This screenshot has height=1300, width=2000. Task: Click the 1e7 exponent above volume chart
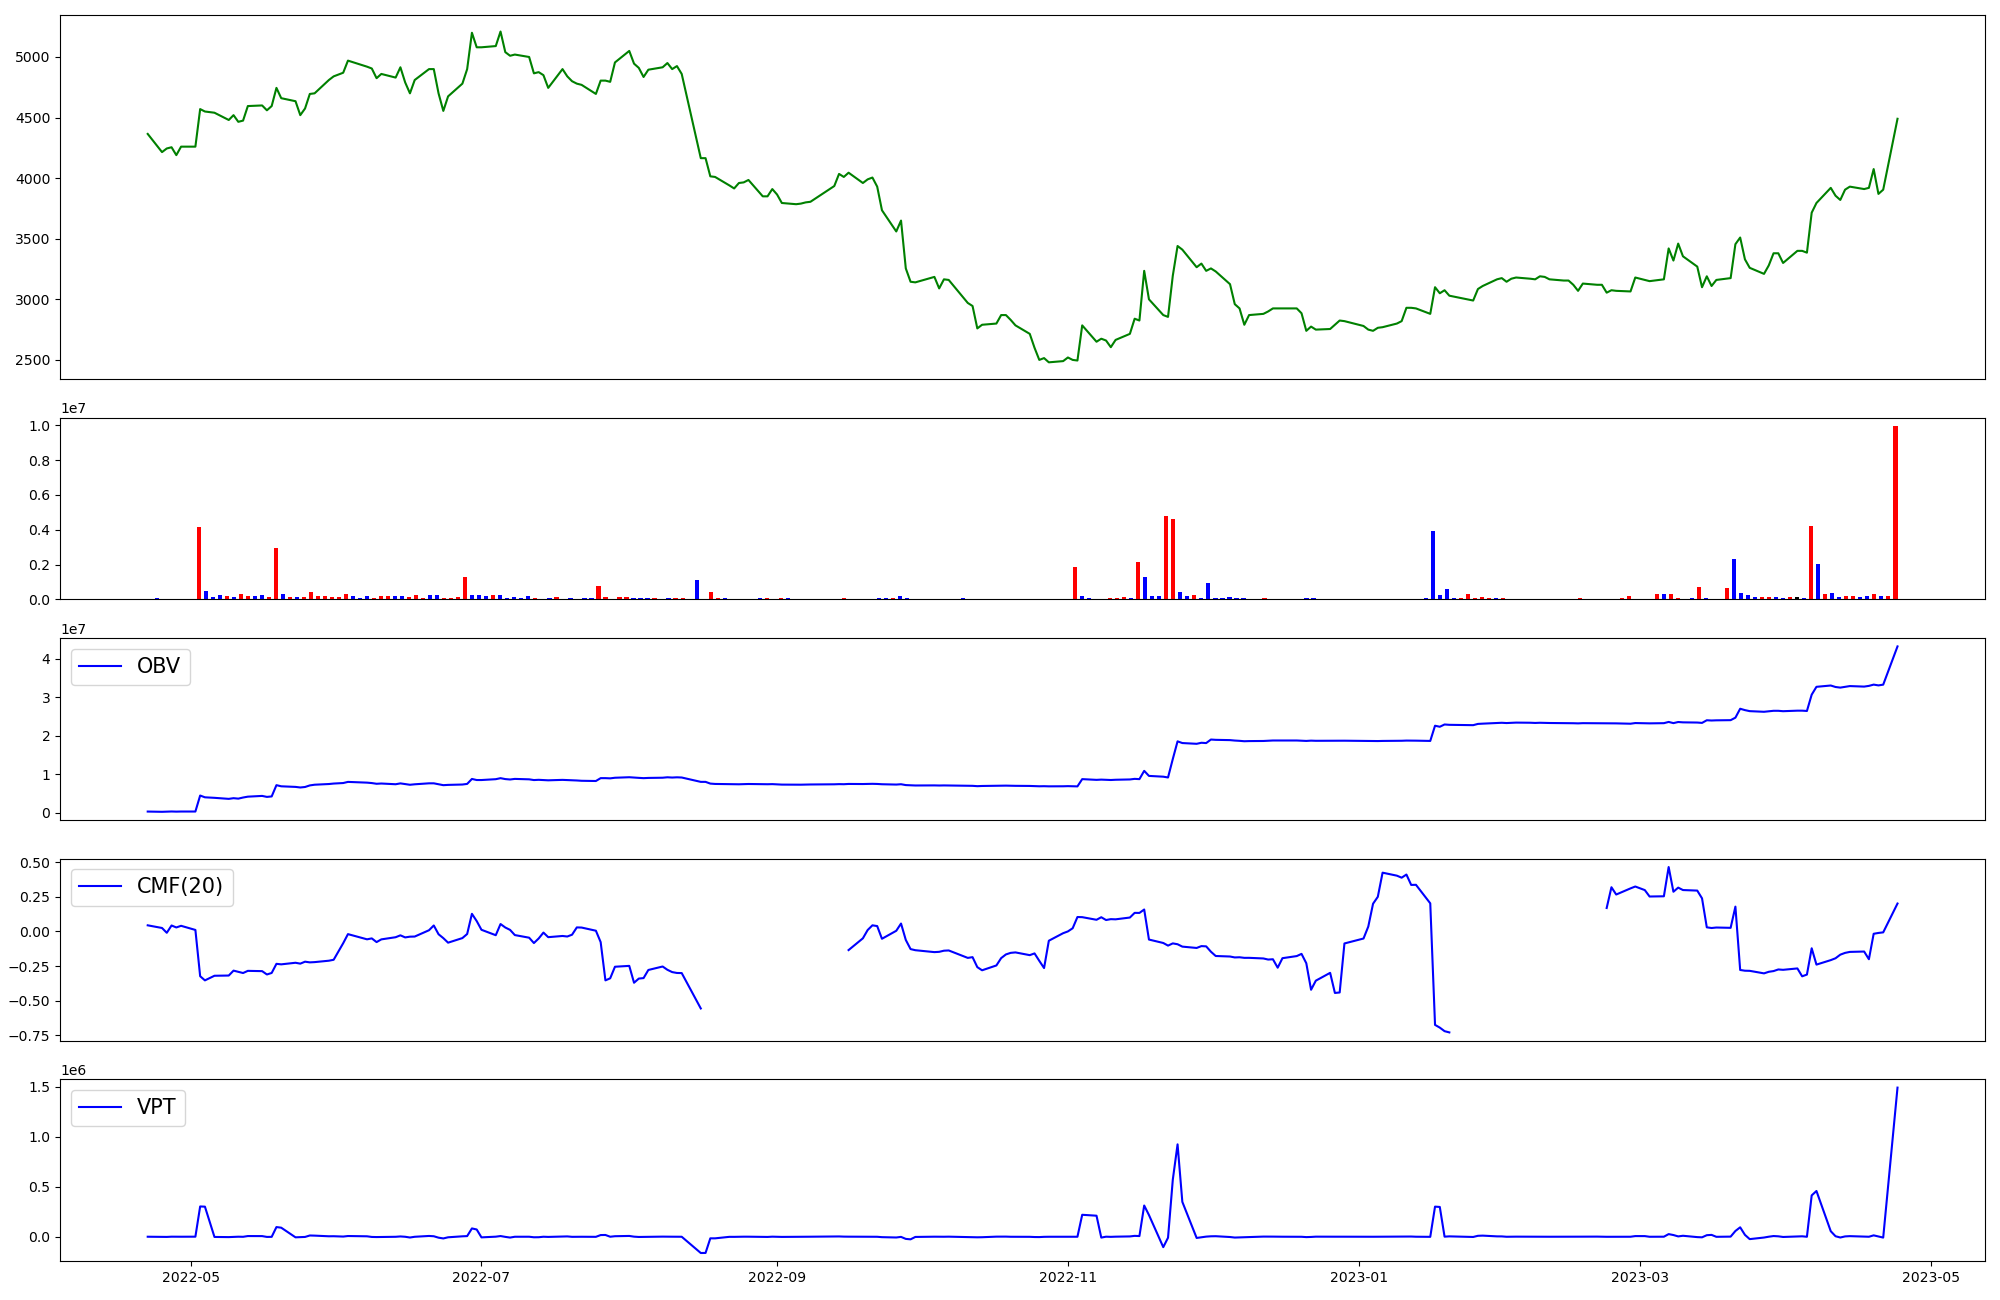coord(73,408)
